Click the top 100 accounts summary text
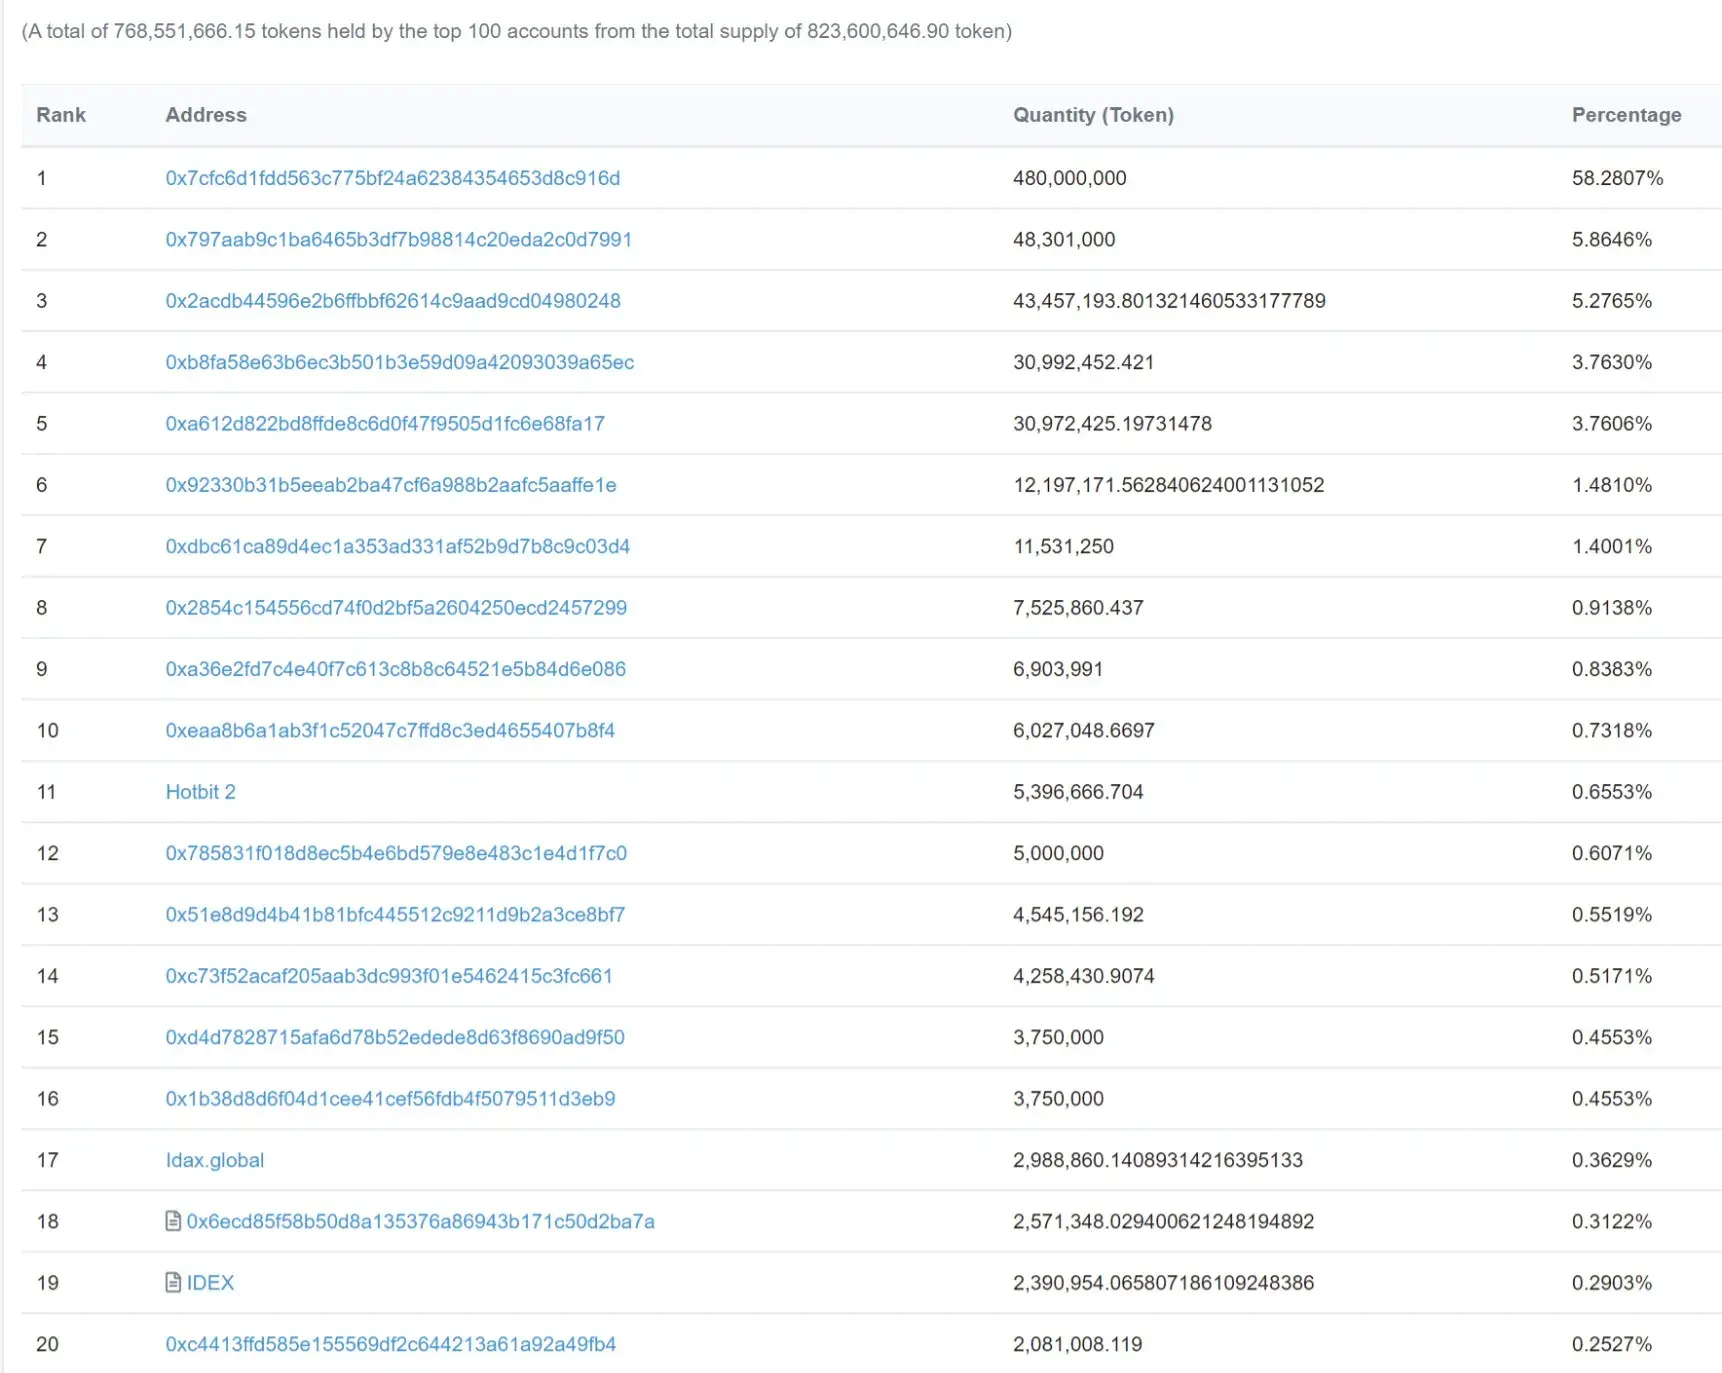This screenshot has width=1722, height=1373. click(517, 31)
